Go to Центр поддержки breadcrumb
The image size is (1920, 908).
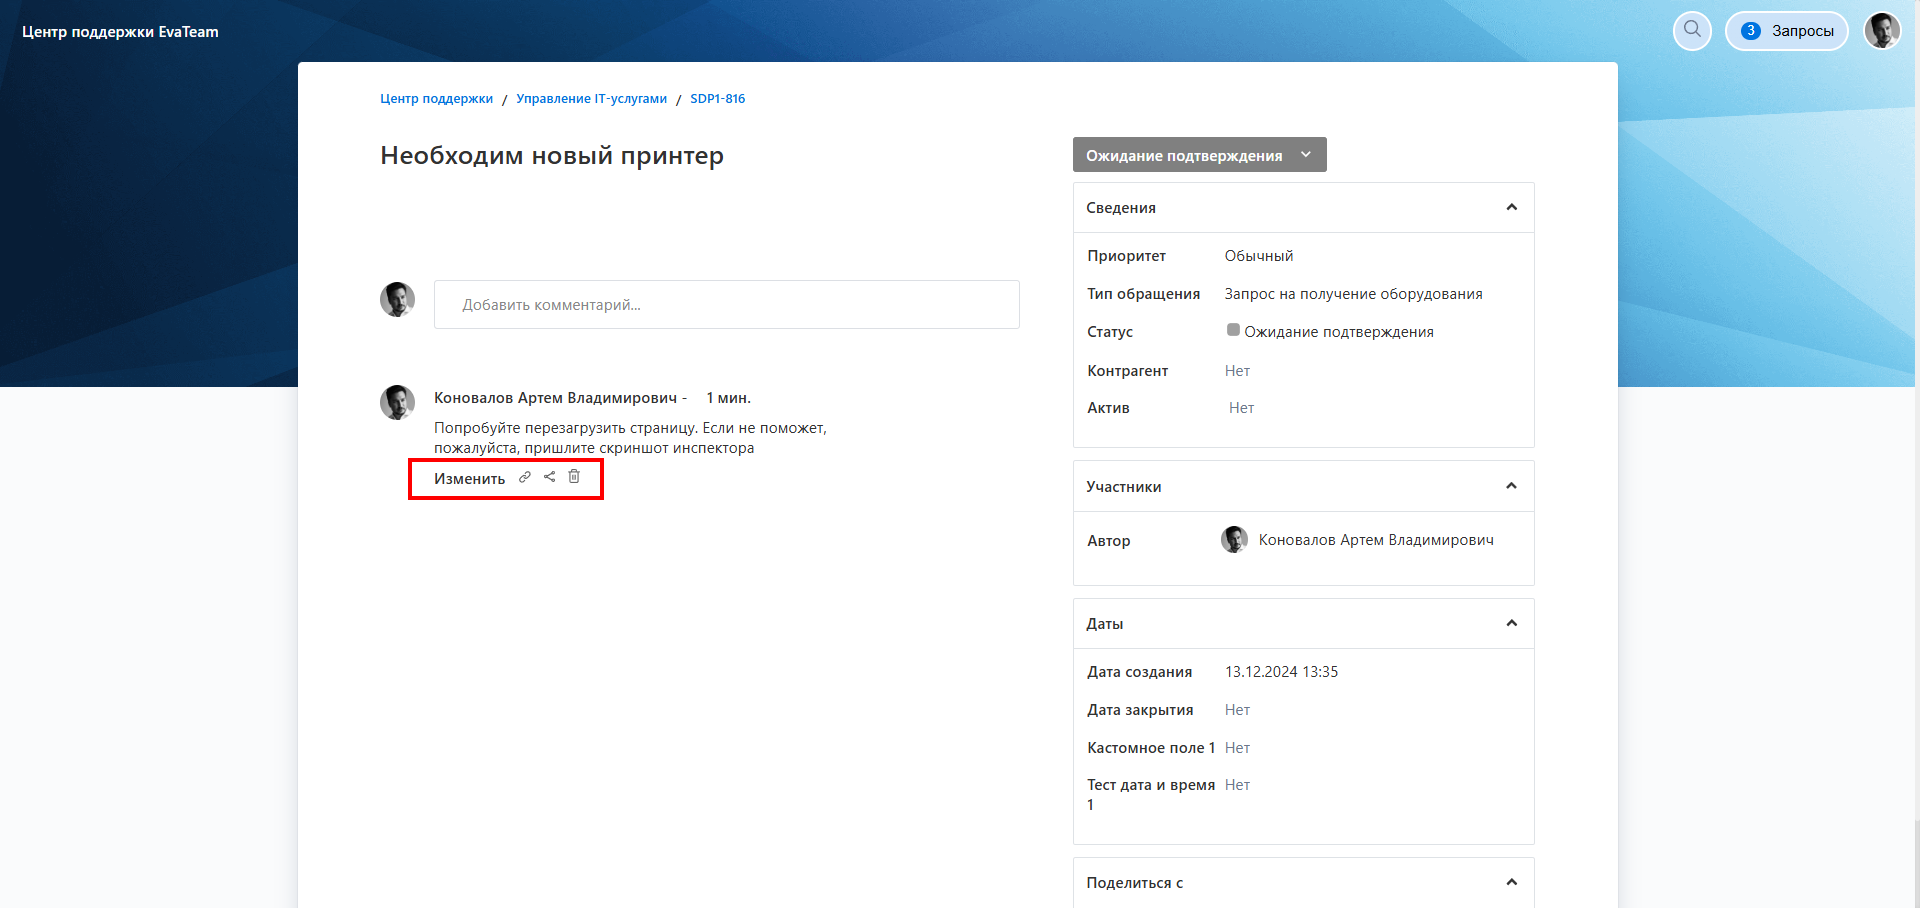(436, 99)
